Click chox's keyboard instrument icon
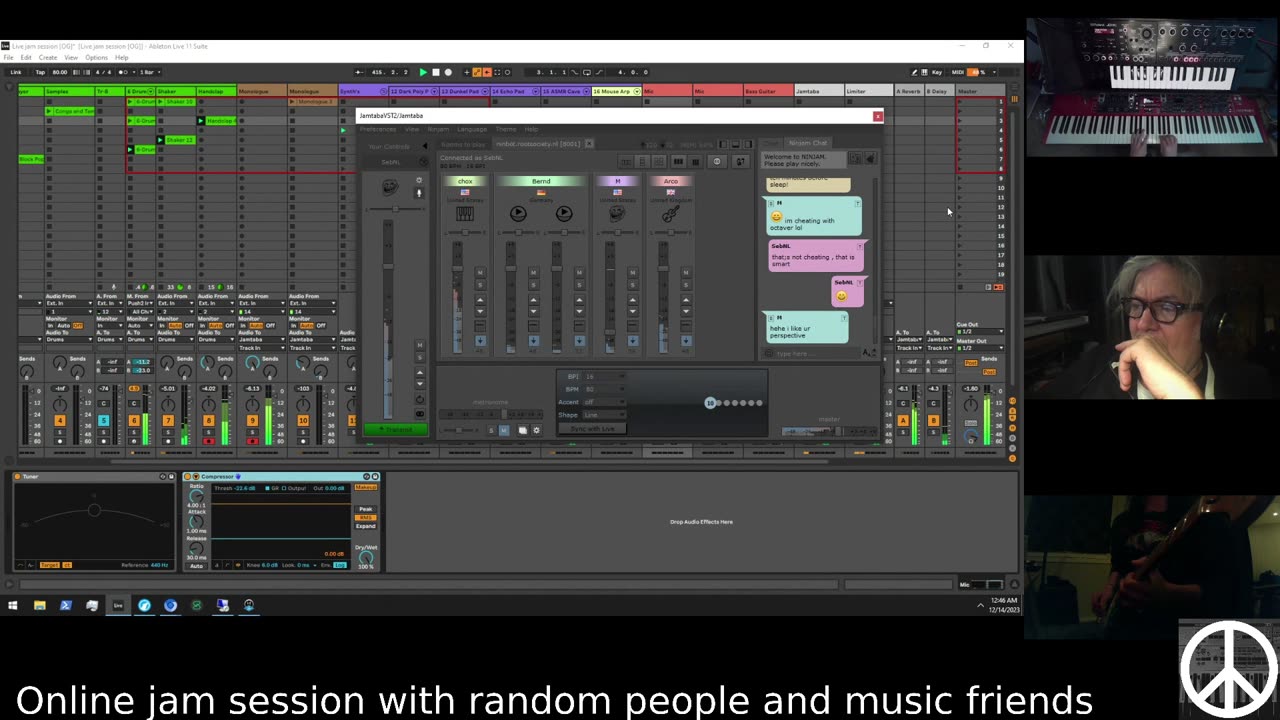 (465, 213)
